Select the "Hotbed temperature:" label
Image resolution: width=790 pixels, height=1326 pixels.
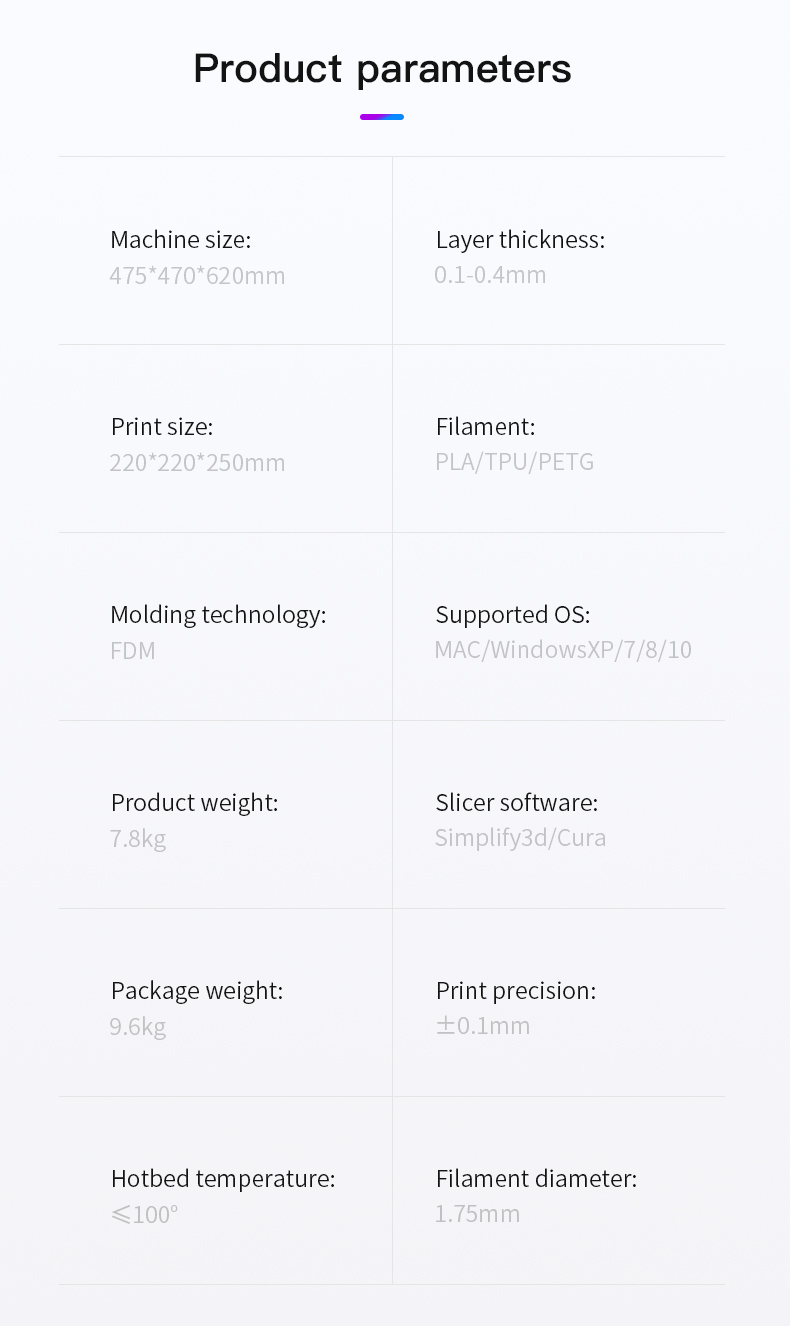click(x=223, y=1179)
